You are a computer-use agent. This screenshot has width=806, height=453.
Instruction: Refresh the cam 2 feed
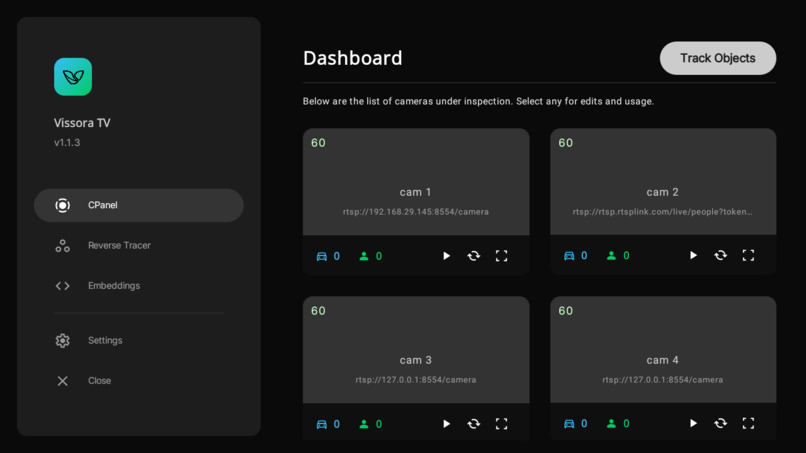click(x=721, y=255)
